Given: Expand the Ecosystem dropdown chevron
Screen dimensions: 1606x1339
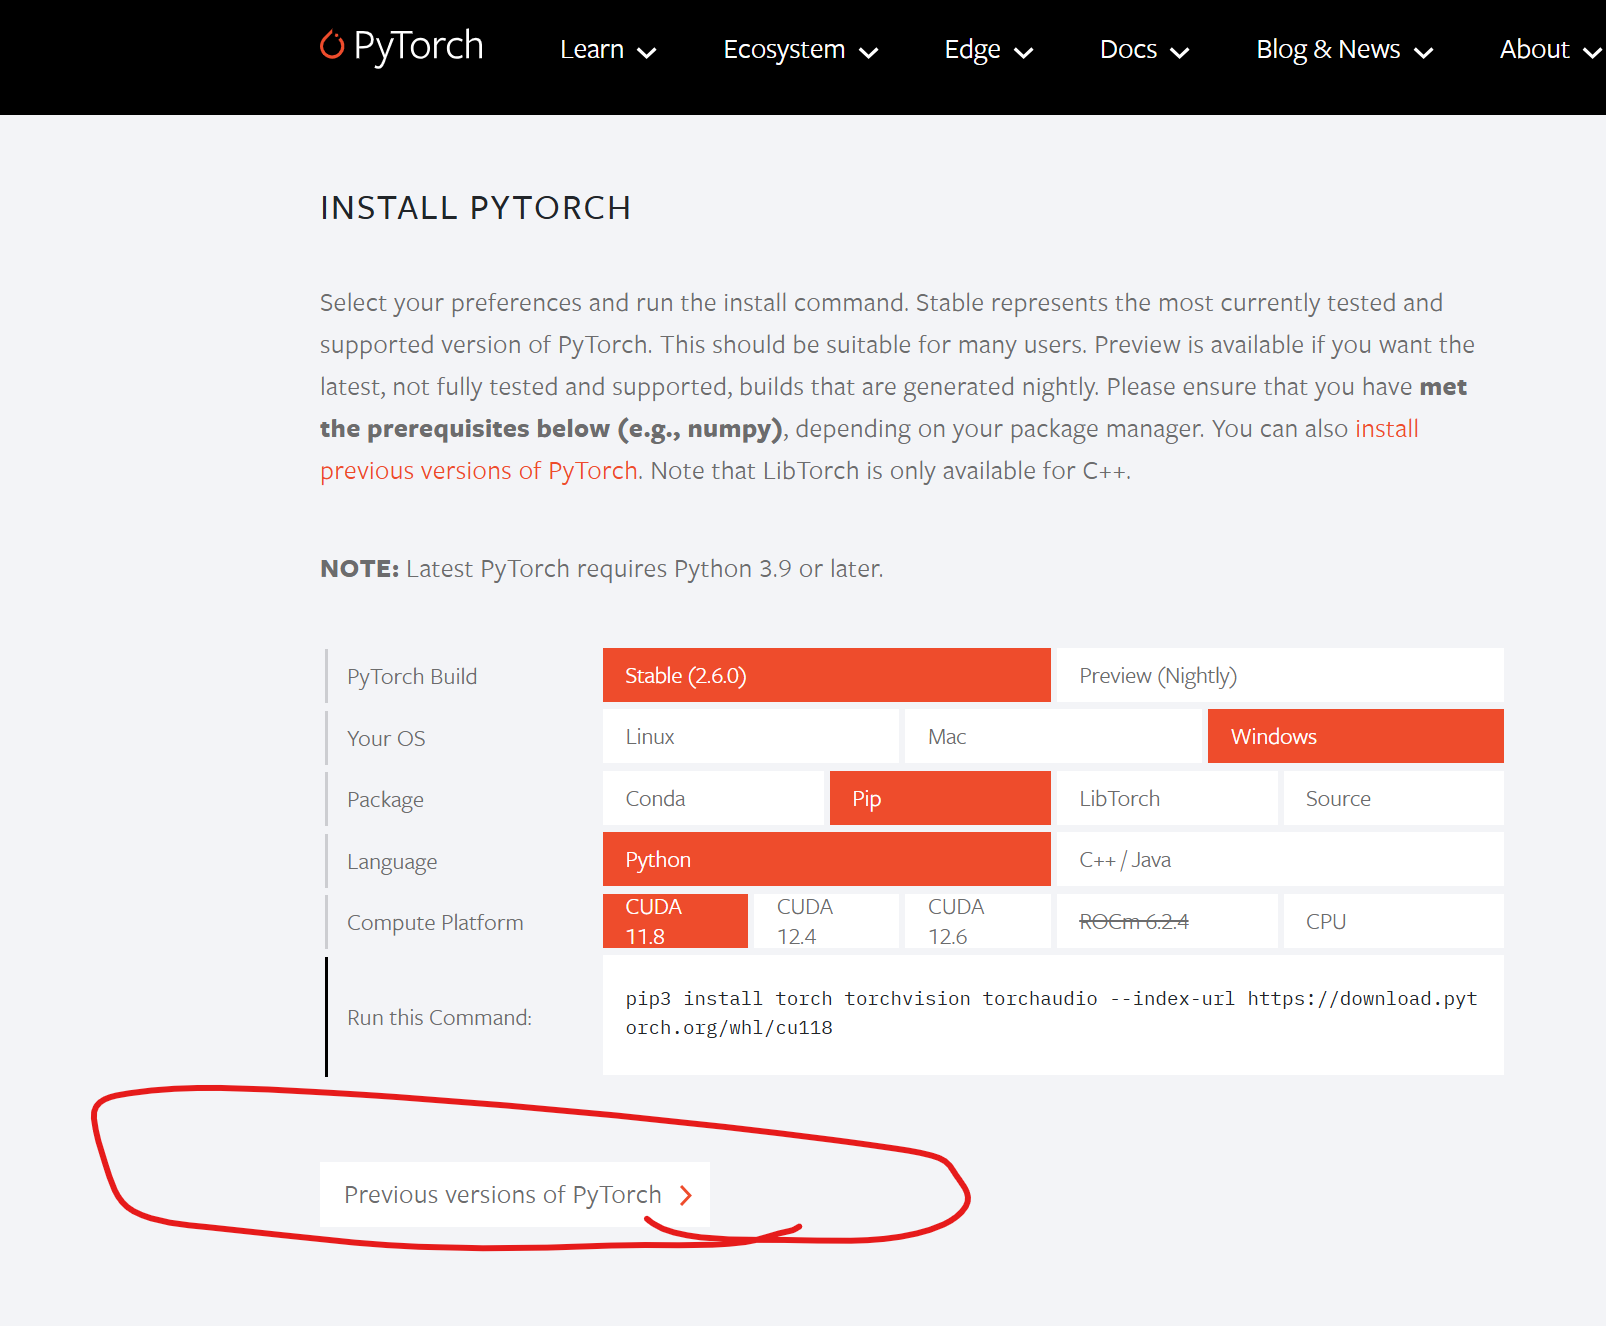Looking at the screenshot, I should pyautogui.click(x=869, y=52).
